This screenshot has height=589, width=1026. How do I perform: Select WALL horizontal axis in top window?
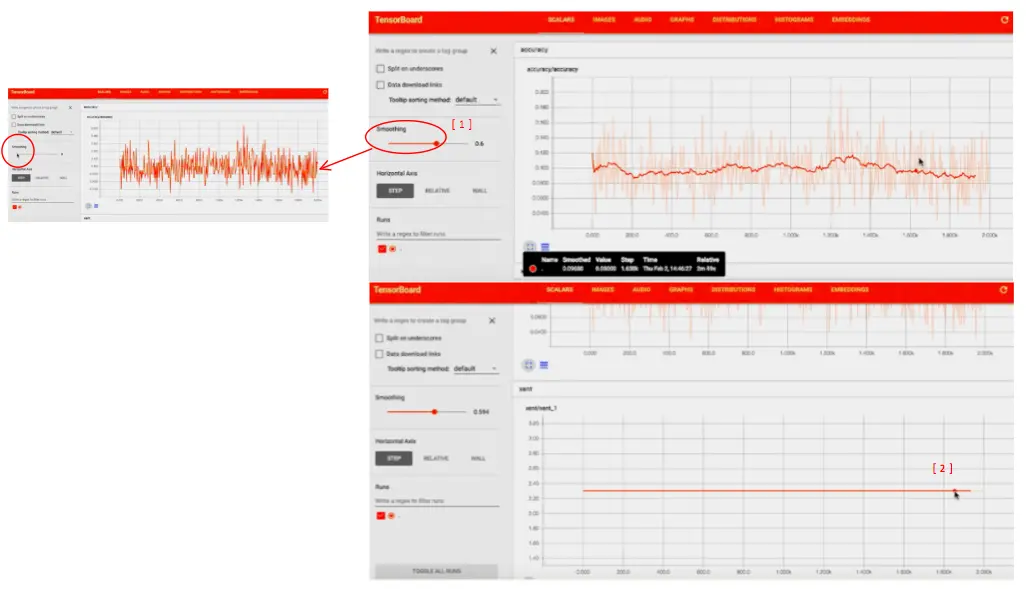(x=480, y=190)
